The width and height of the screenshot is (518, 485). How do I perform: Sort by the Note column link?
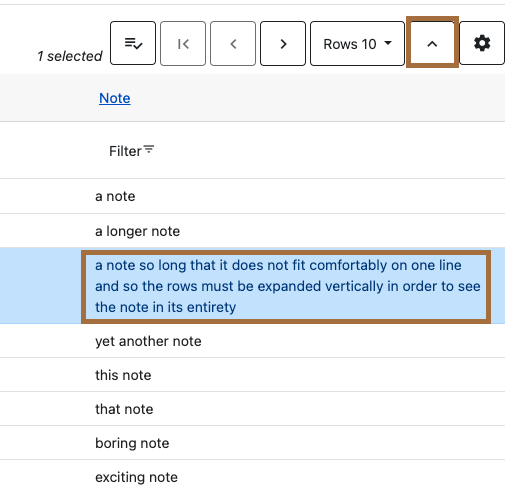[x=115, y=98]
